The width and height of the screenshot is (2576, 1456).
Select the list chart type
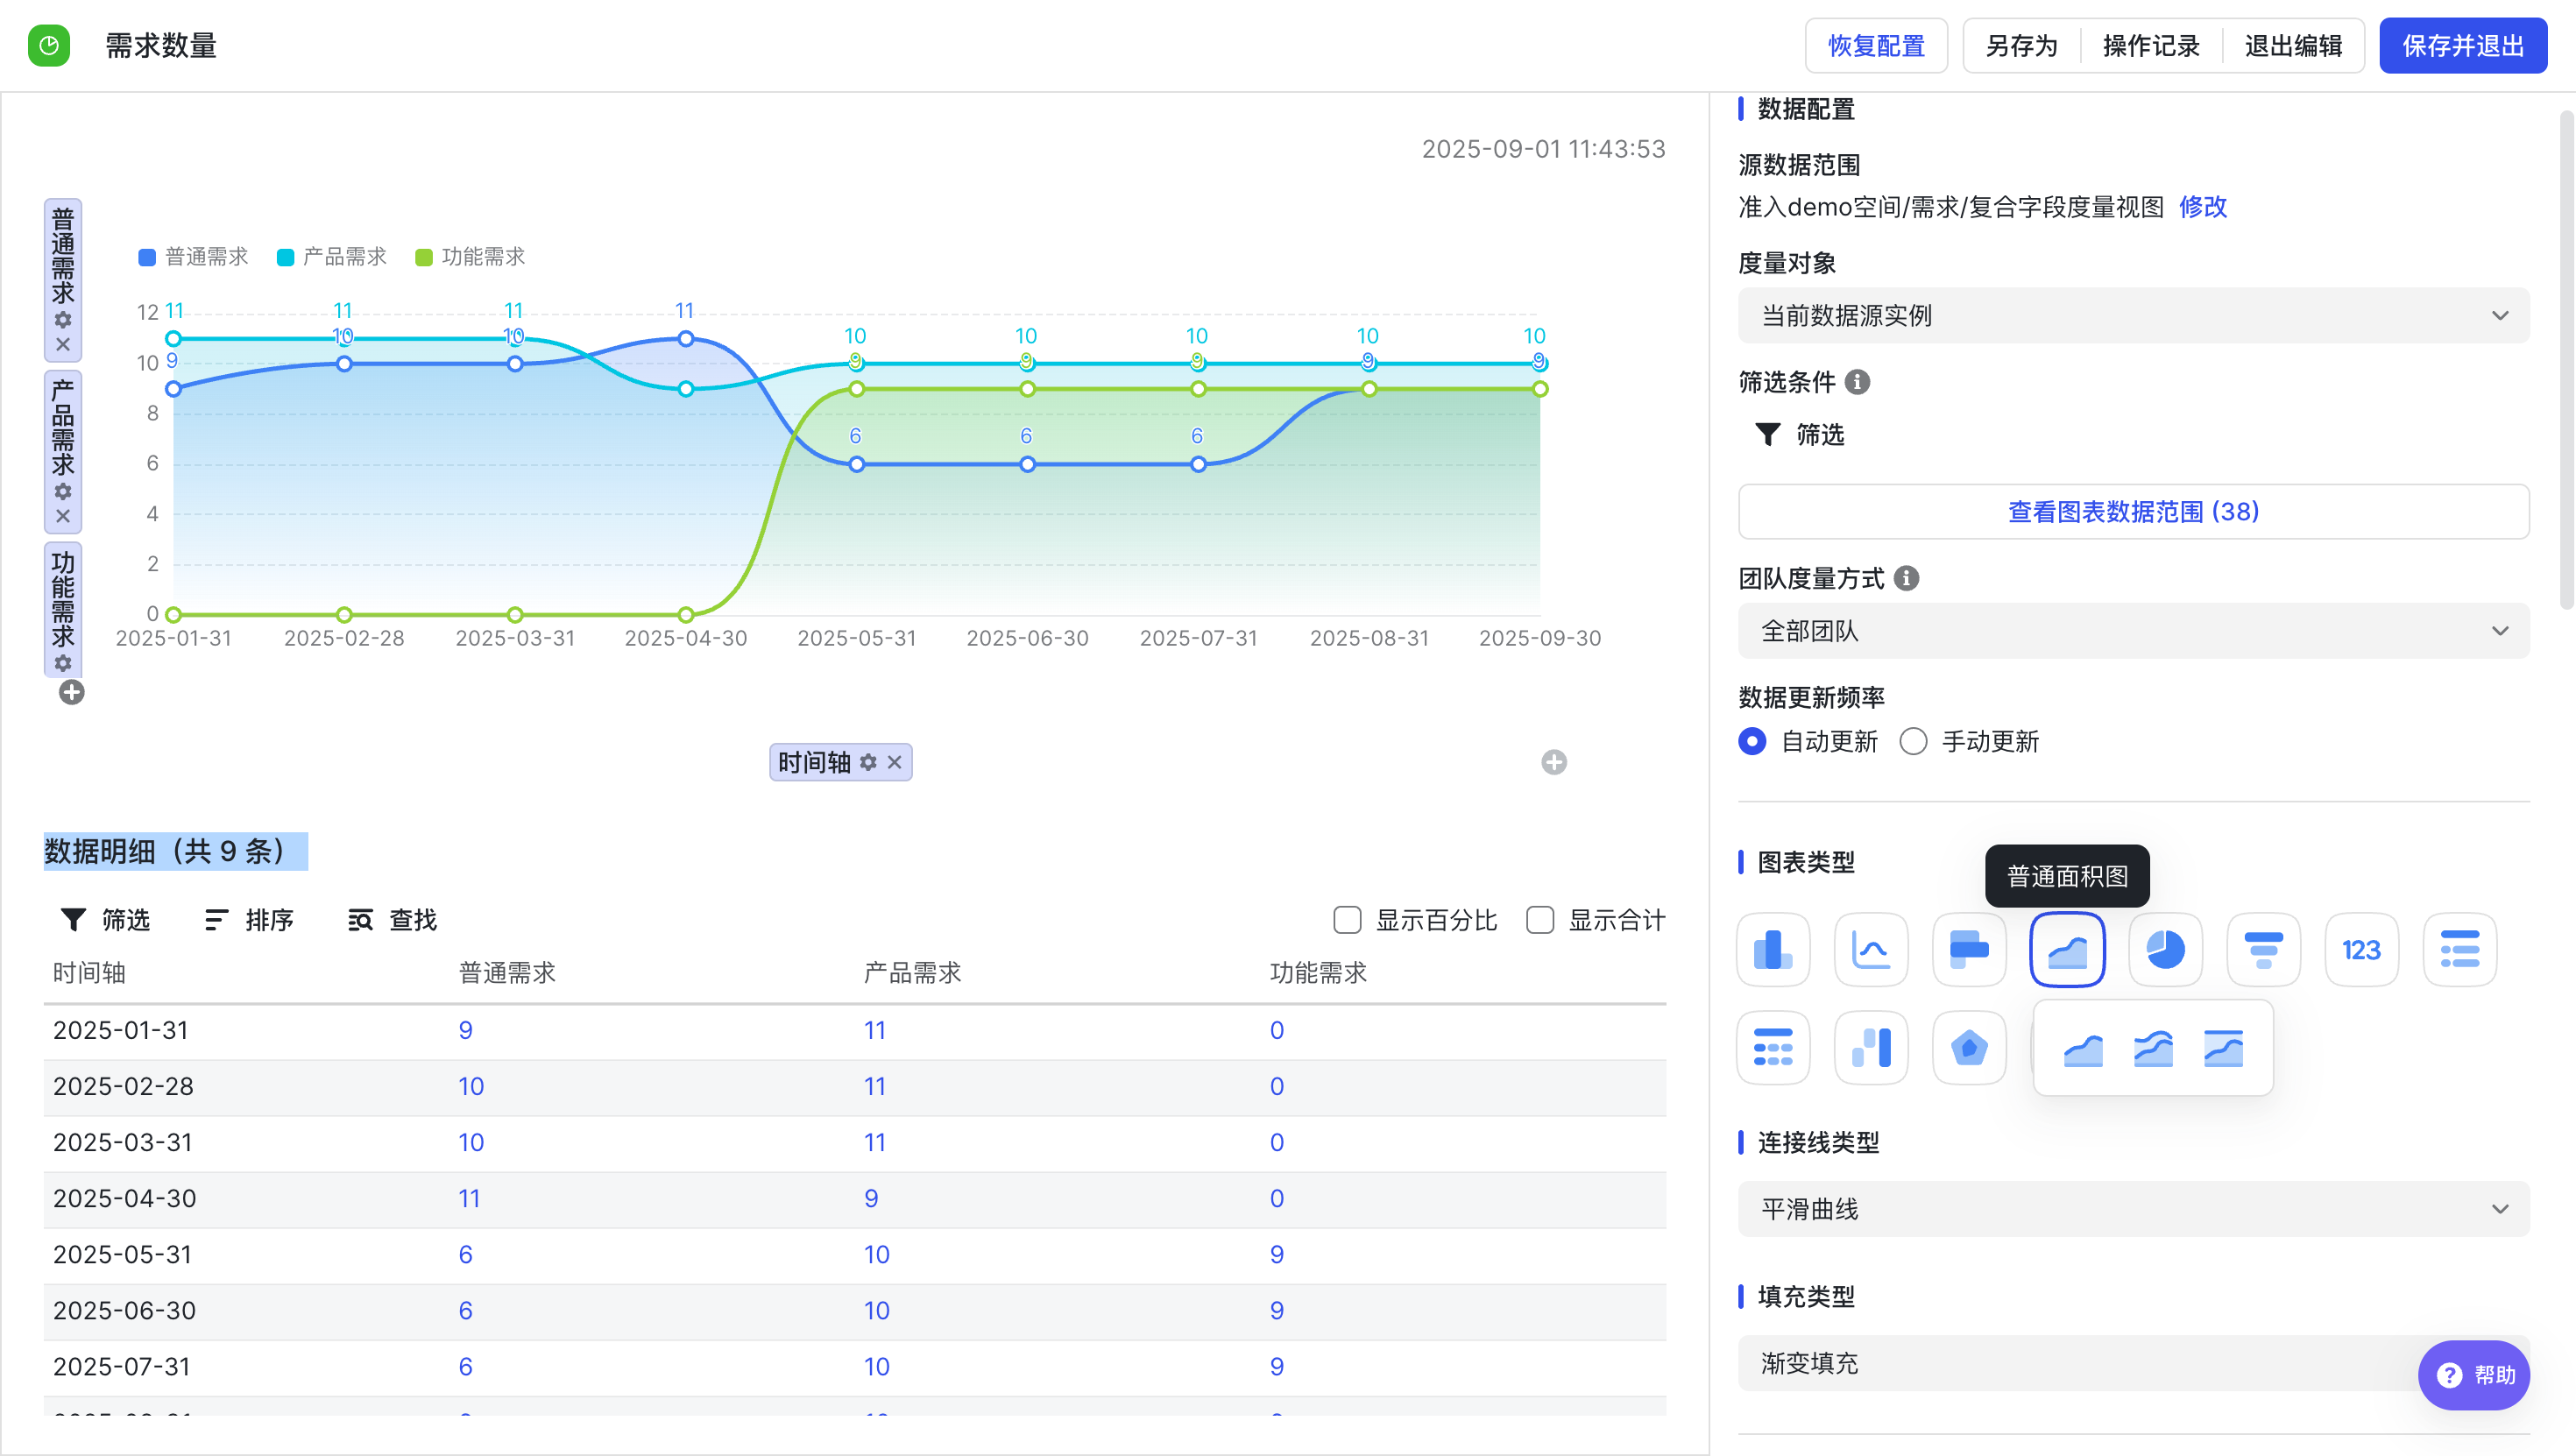point(2459,949)
